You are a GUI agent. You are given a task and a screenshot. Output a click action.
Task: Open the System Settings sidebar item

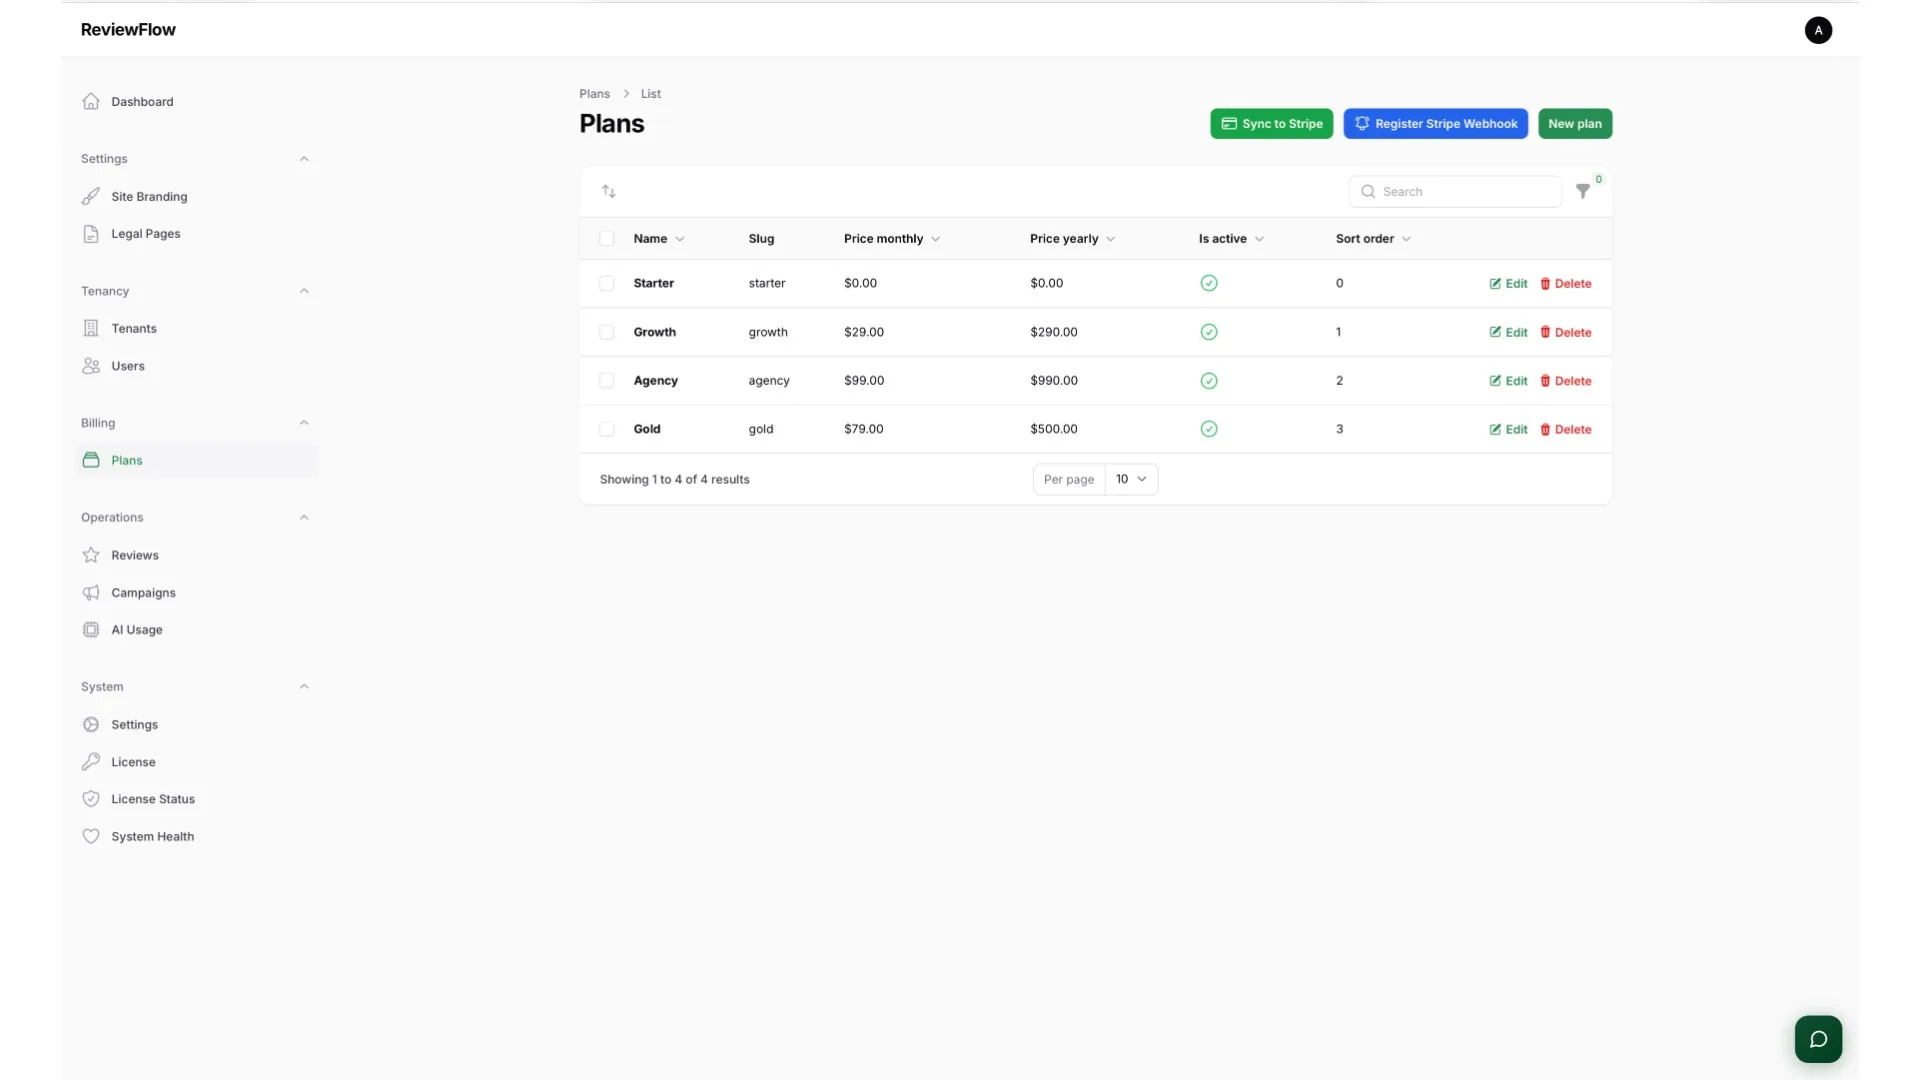click(197, 724)
